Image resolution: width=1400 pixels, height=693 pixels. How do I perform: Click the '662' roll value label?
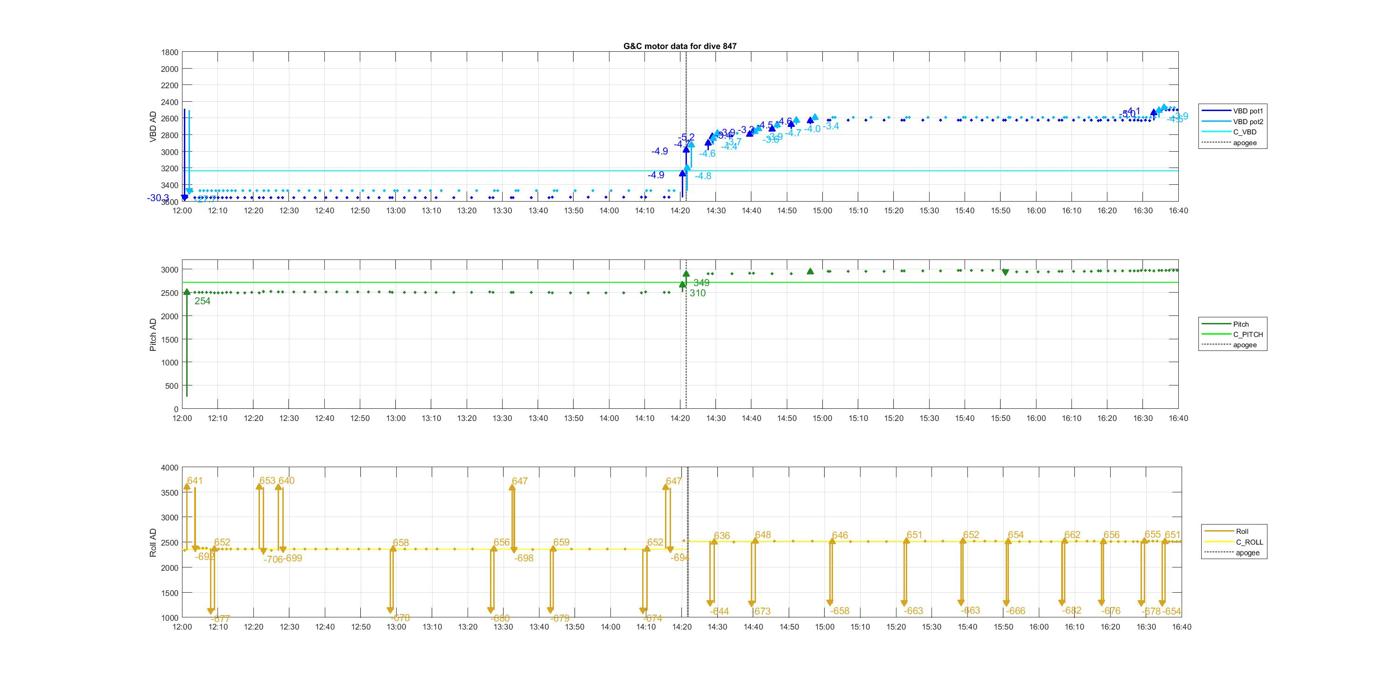point(1073,535)
